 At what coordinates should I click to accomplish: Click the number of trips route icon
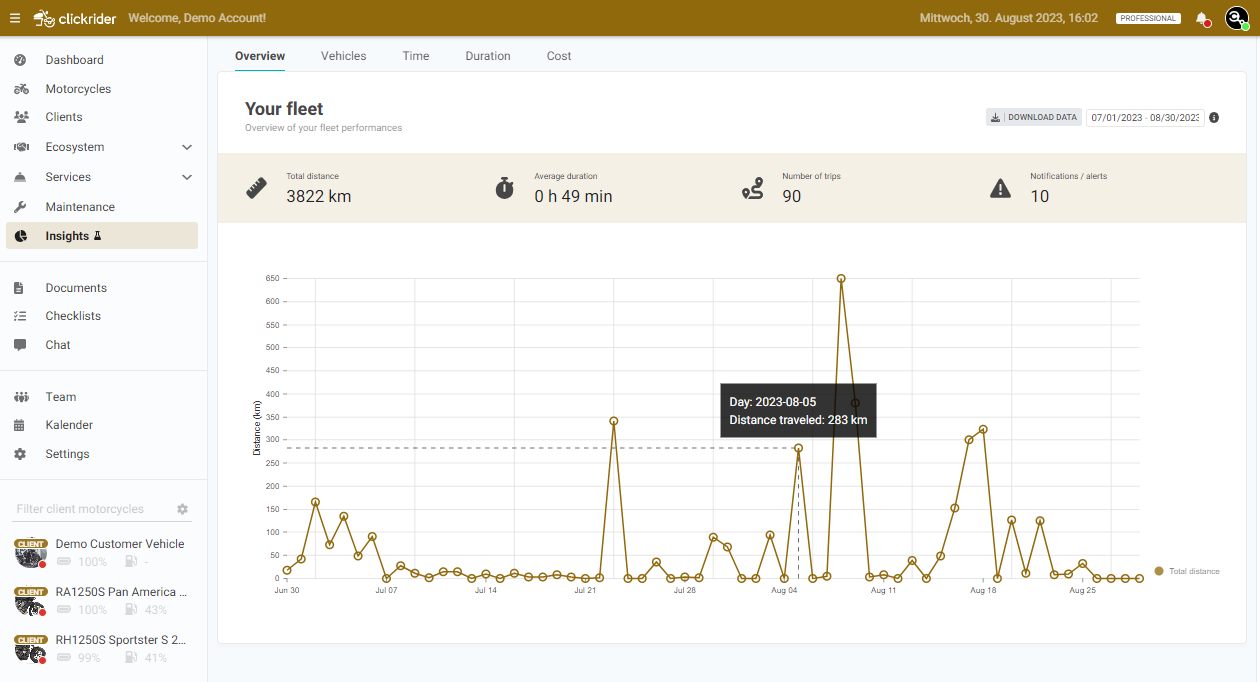752,188
